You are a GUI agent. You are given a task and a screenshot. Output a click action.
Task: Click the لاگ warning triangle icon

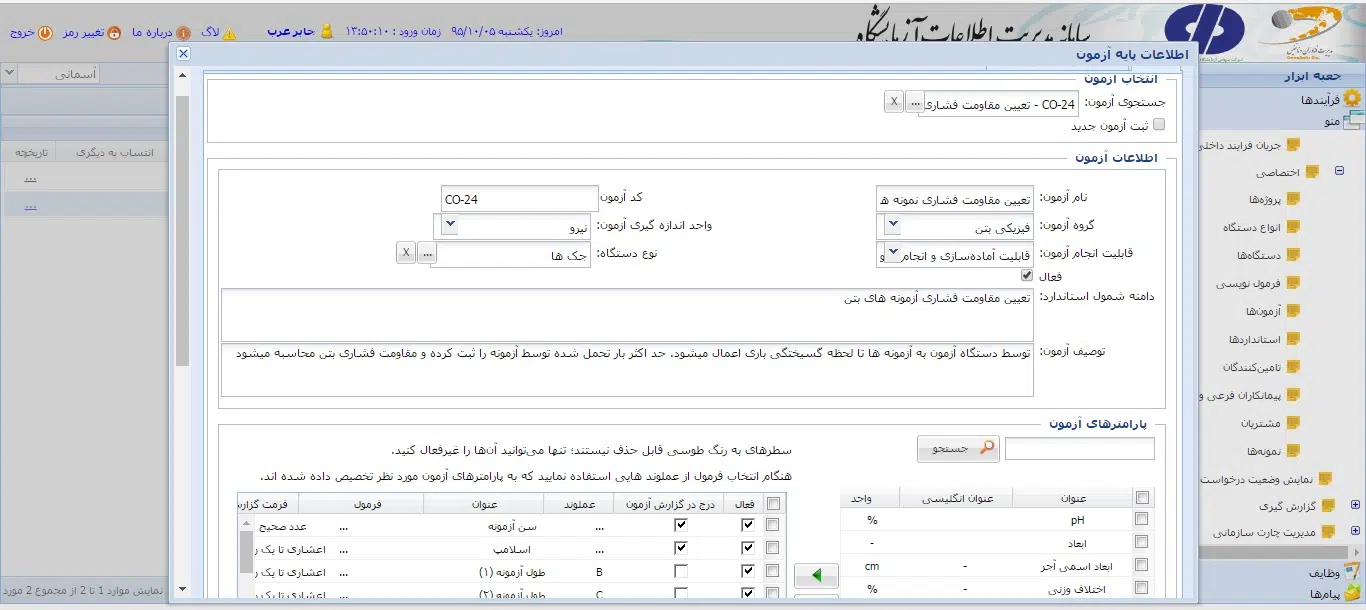pos(230,32)
